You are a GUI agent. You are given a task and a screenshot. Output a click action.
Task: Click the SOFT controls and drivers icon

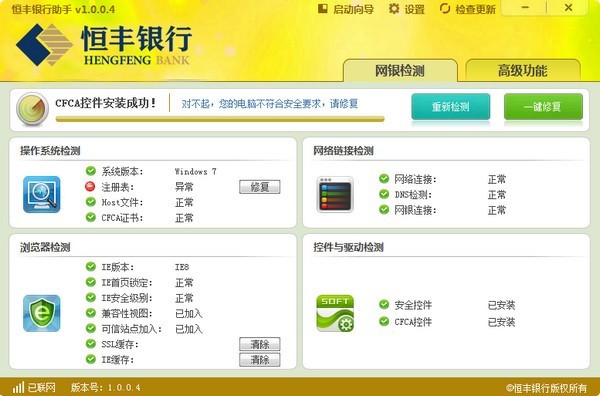(x=335, y=313)
